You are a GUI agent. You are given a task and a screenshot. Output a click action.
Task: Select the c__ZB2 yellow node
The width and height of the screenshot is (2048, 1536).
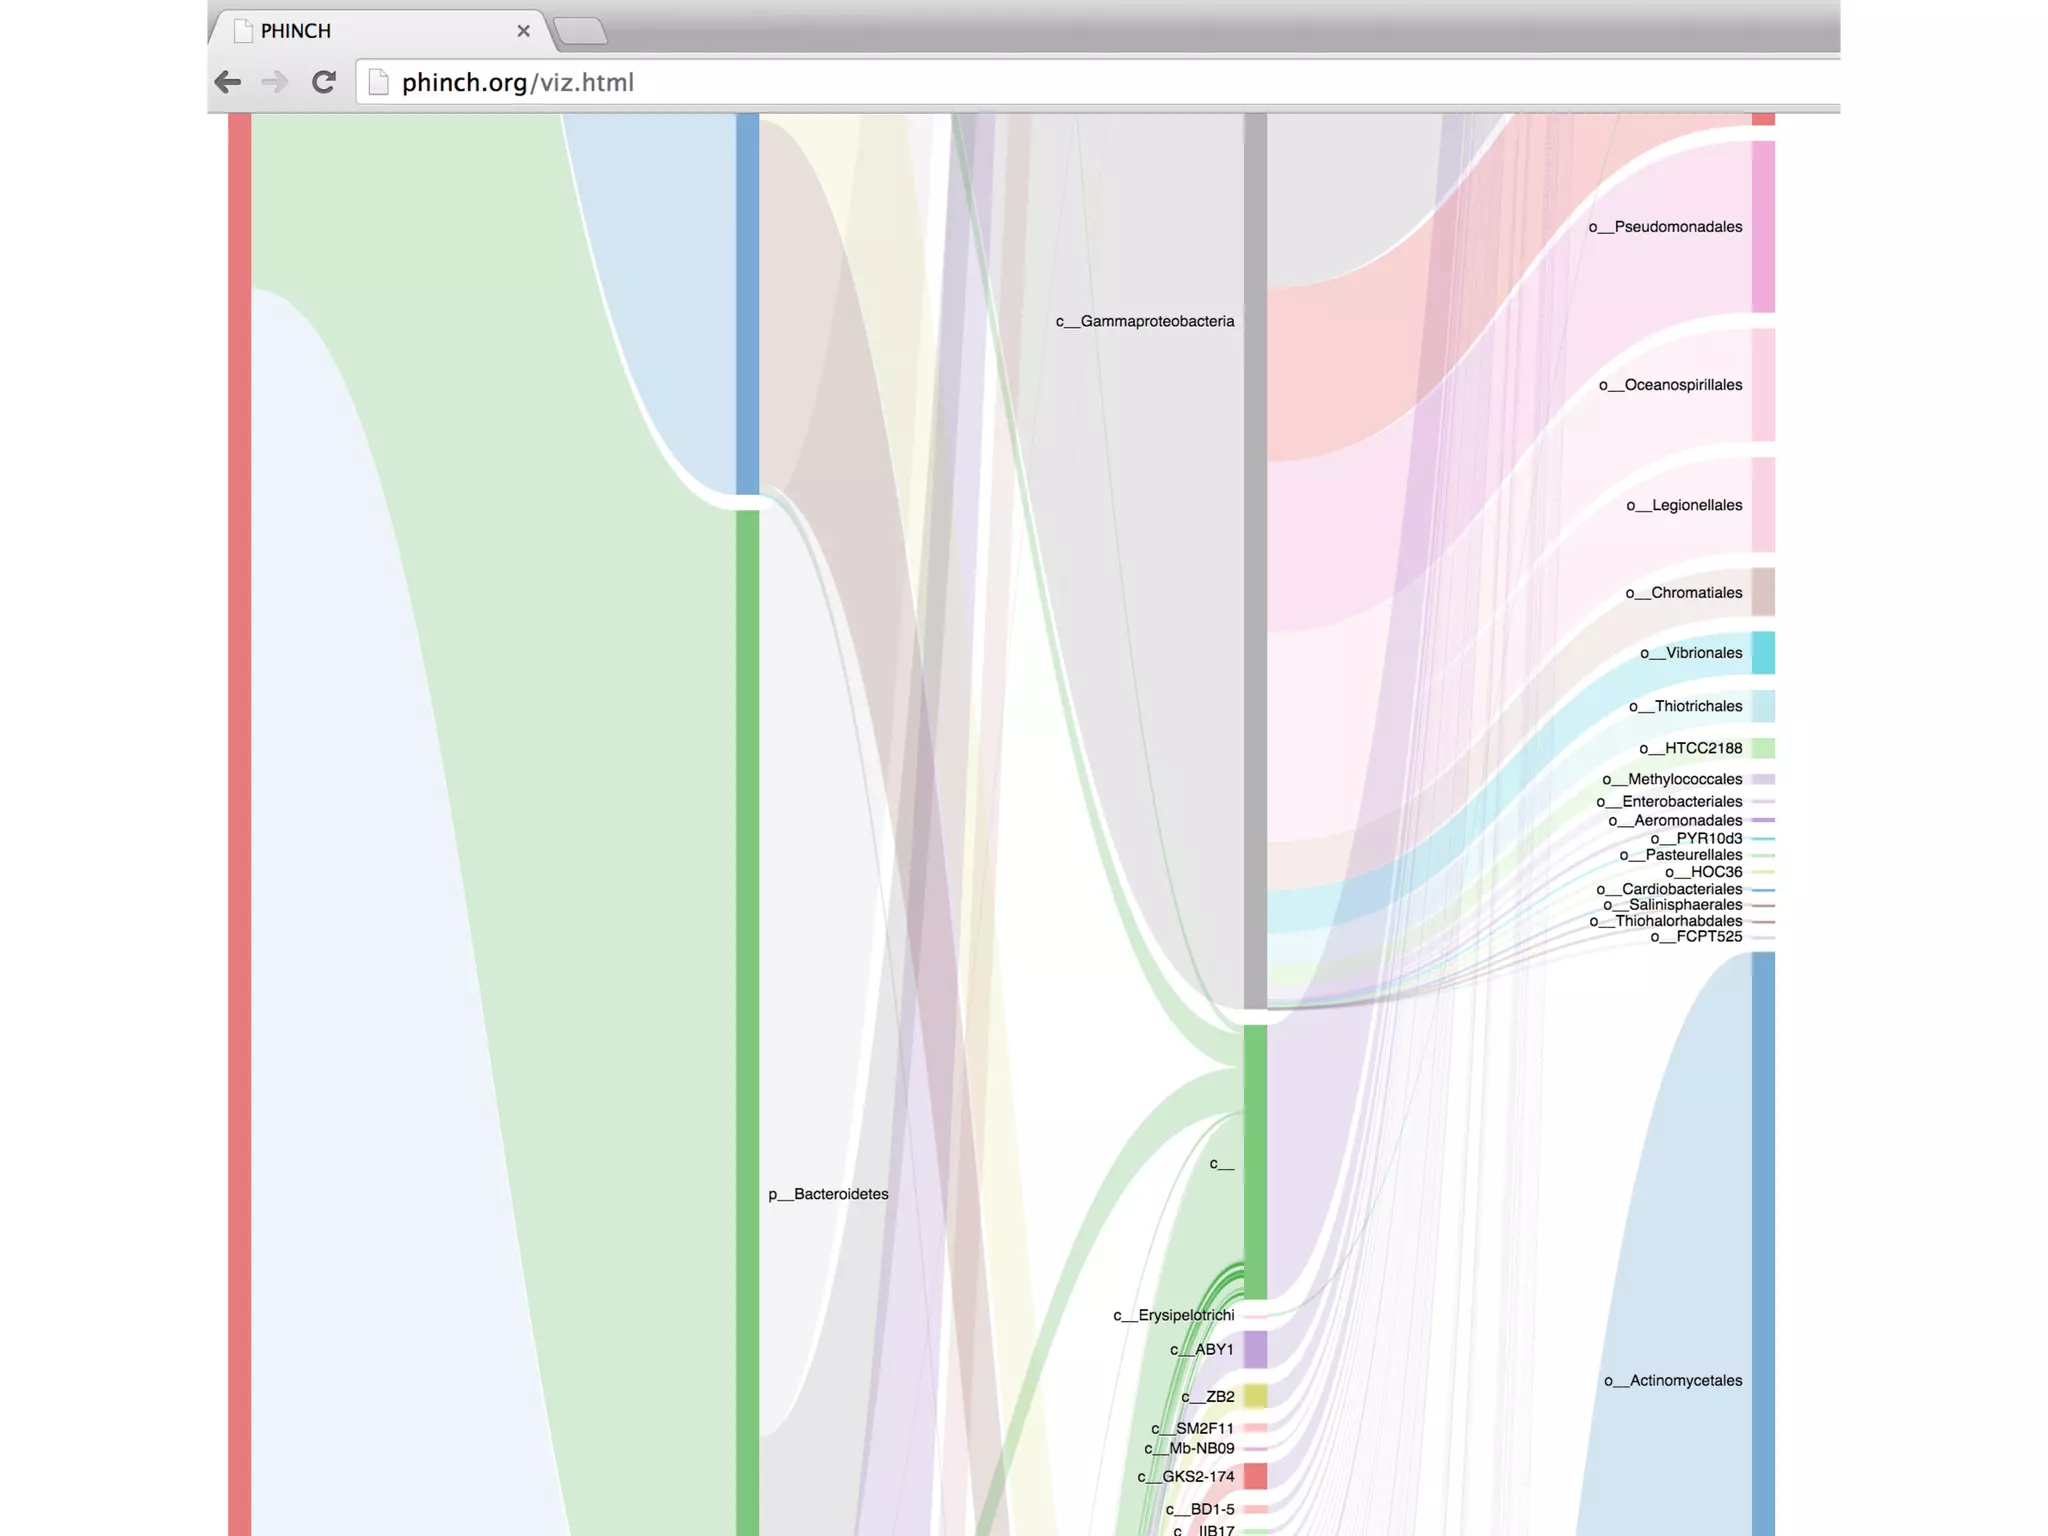click(1255, 1396)
